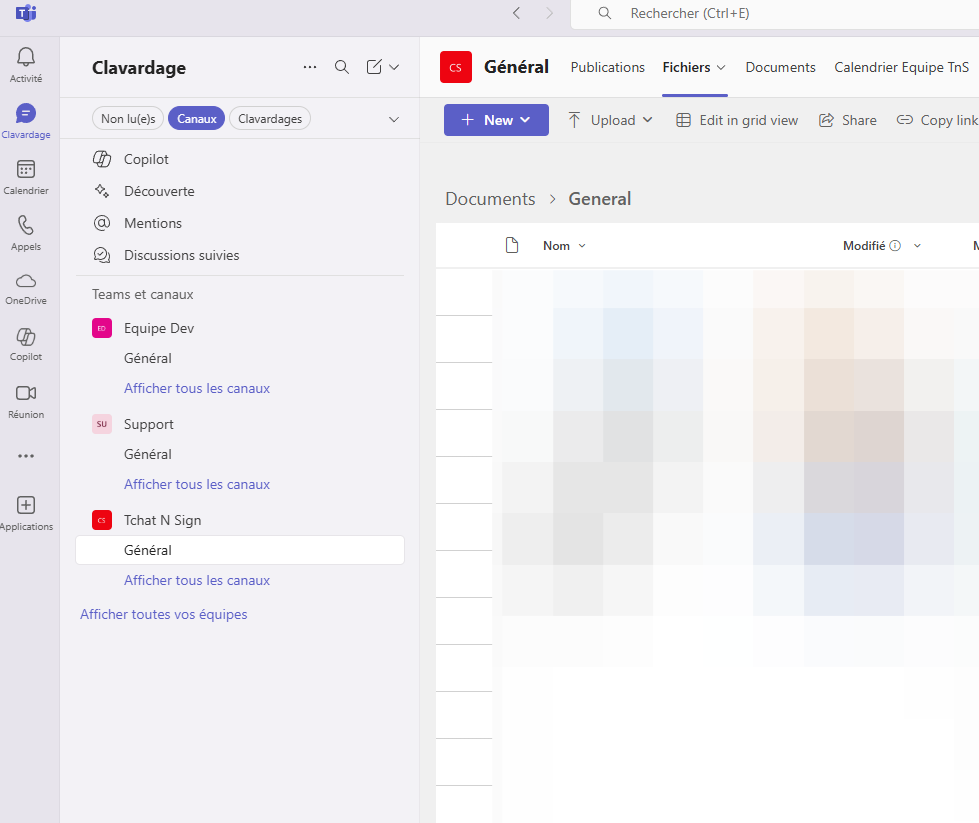Go to Documents in the breadcrumb
This screenshot has width=979, height=823.
(x=490, y=199)
